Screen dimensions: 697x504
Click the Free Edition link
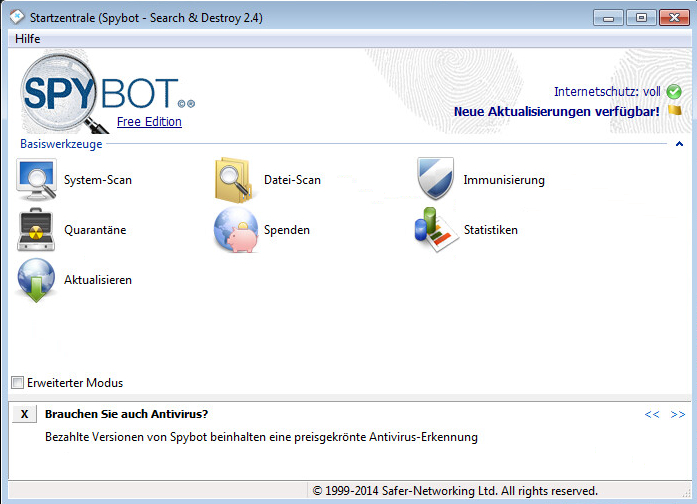click(x=149, y=122)
